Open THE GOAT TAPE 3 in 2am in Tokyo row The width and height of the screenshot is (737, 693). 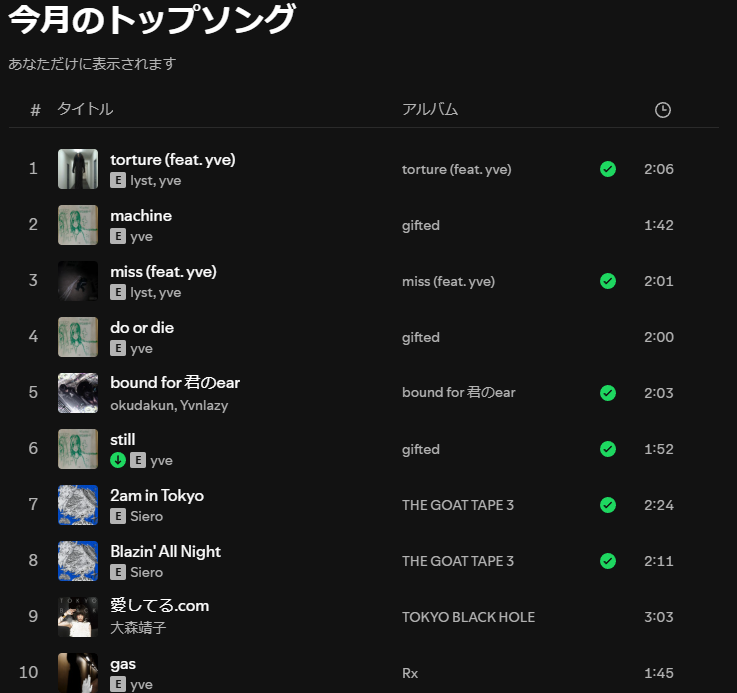pyautogui.click(x=458, y=505)
